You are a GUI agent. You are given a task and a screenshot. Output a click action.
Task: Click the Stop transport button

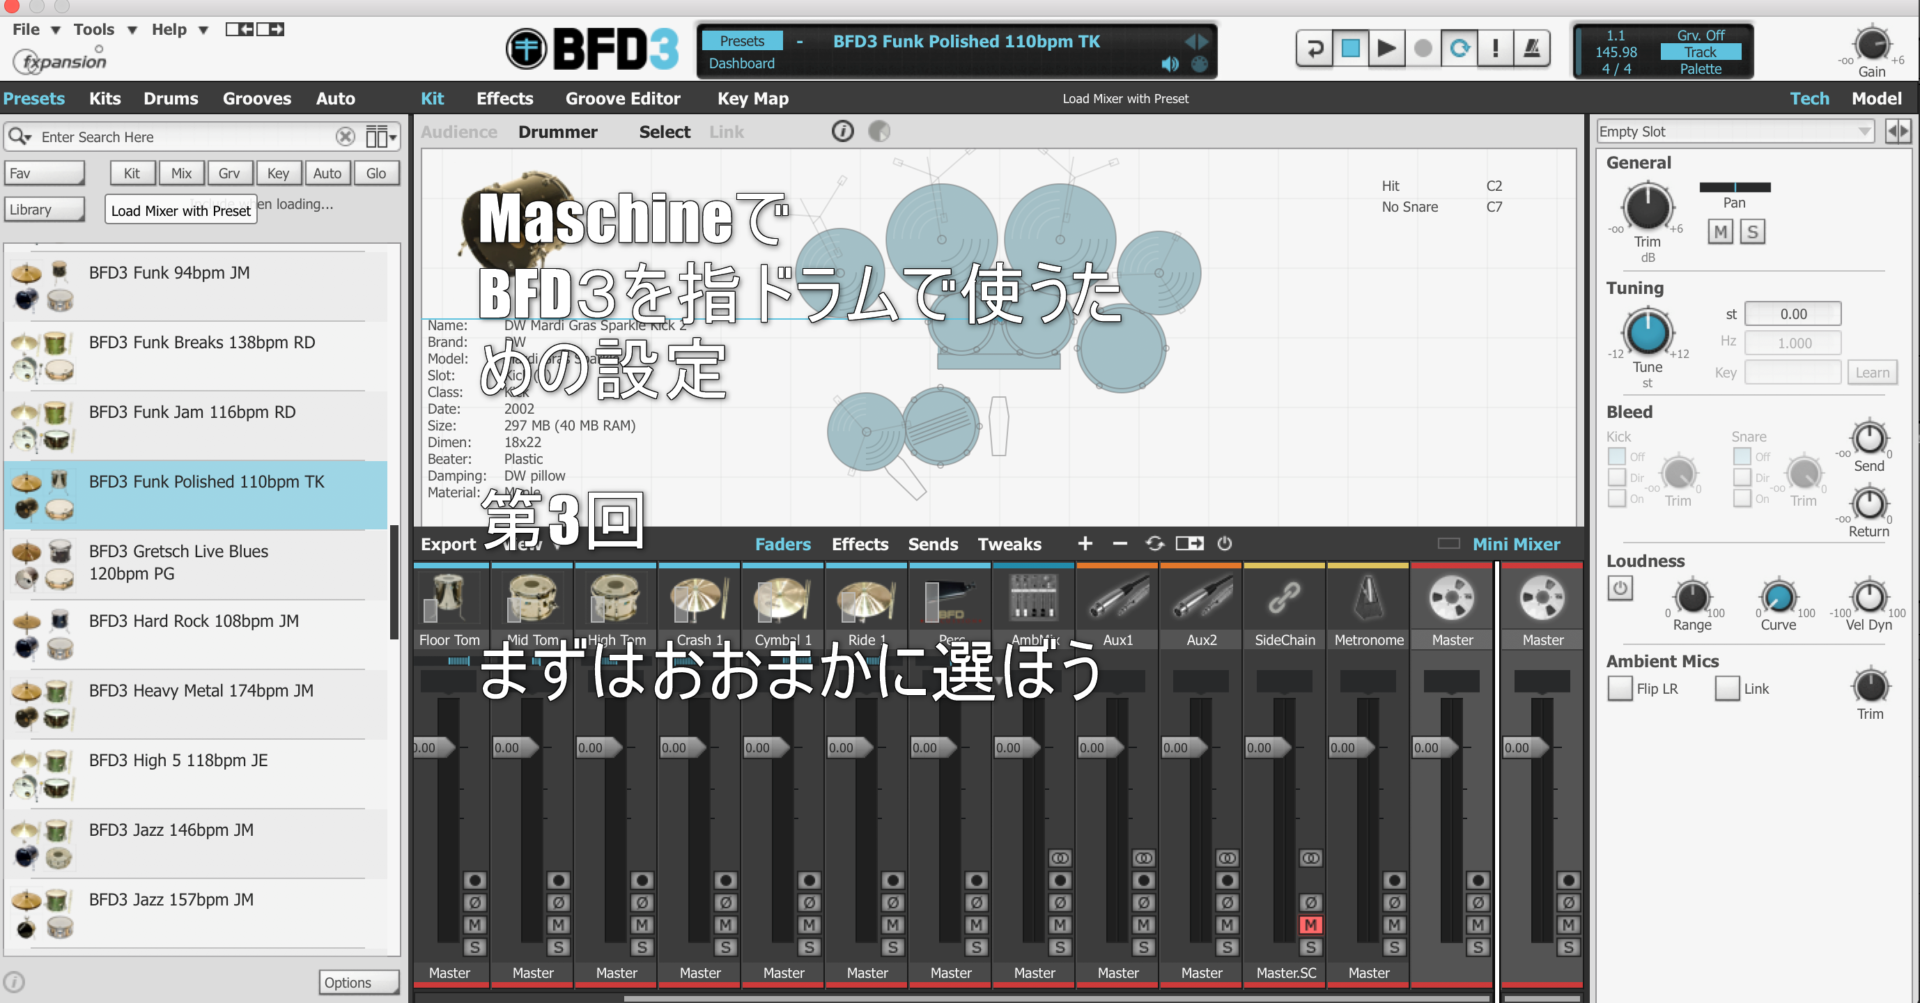(x=1350, y=48)
